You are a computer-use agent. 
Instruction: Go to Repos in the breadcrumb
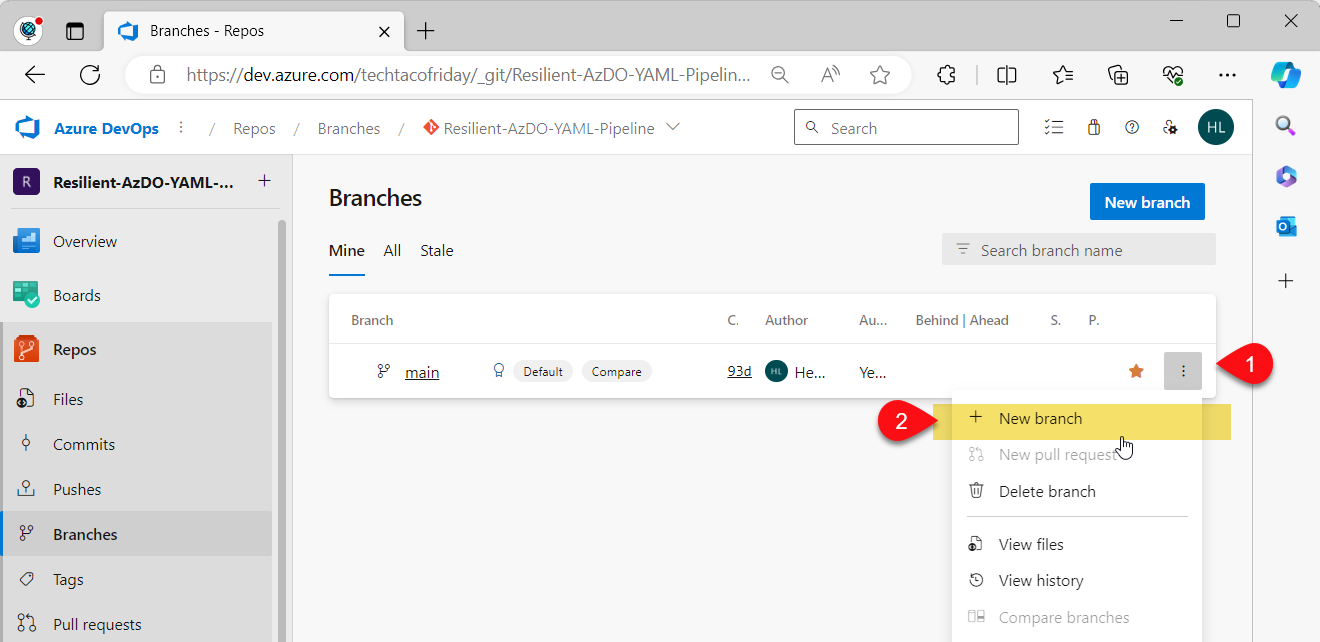click(x=254, y=128)
